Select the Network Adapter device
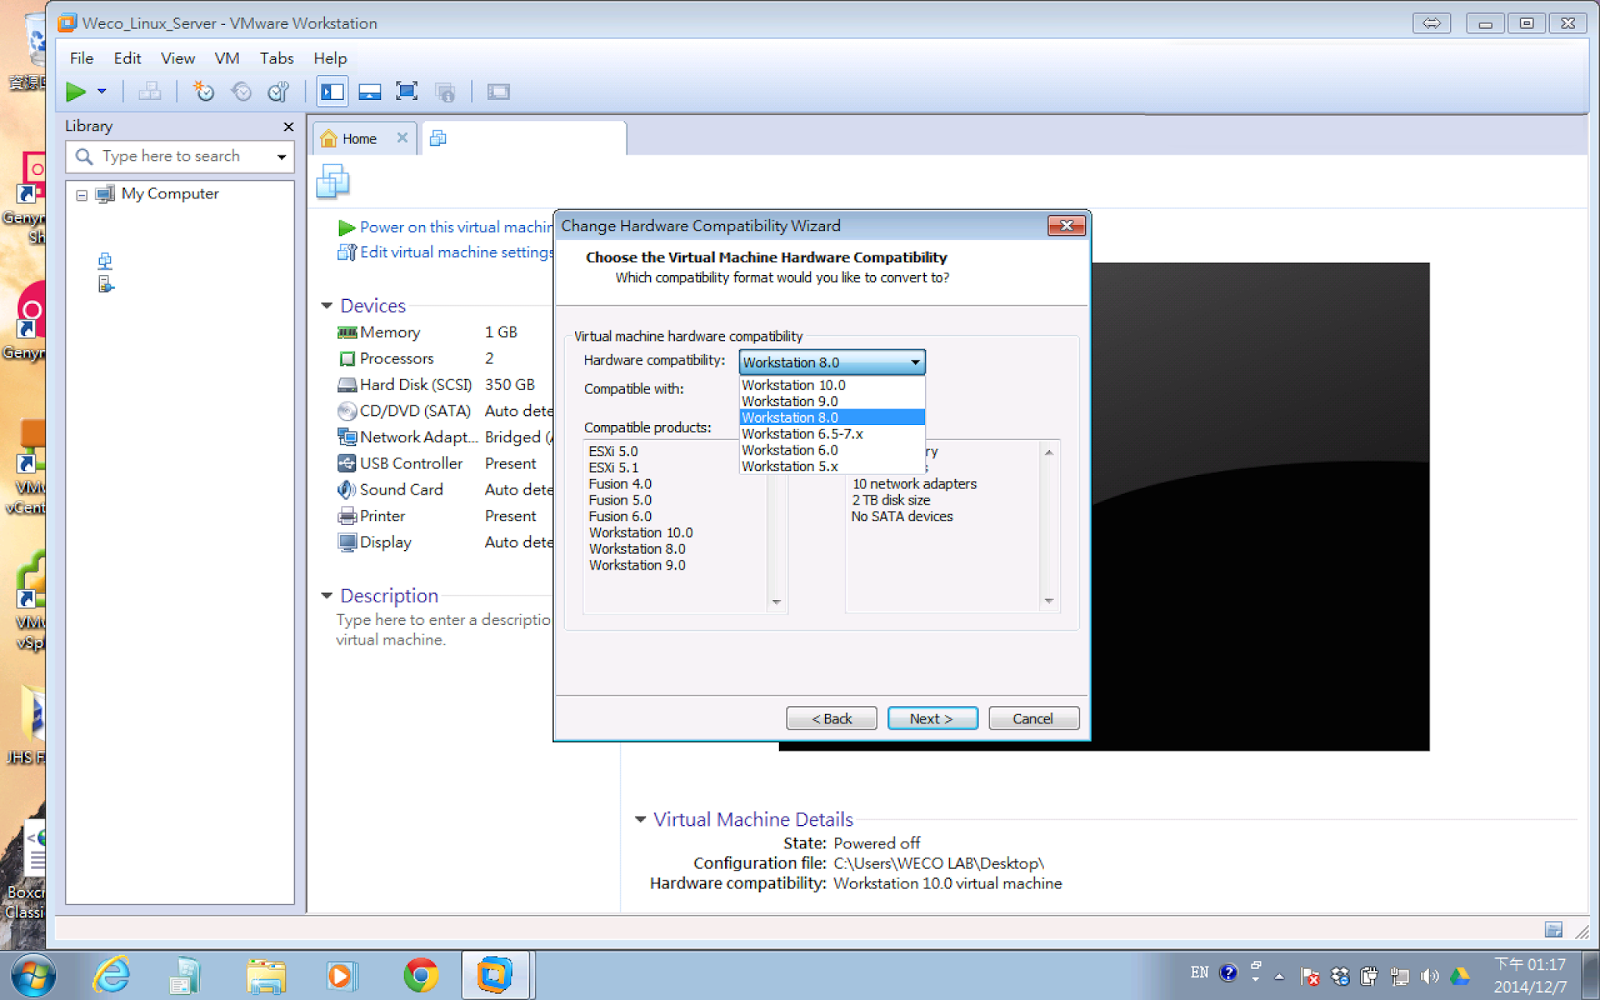 click(444, 437)
